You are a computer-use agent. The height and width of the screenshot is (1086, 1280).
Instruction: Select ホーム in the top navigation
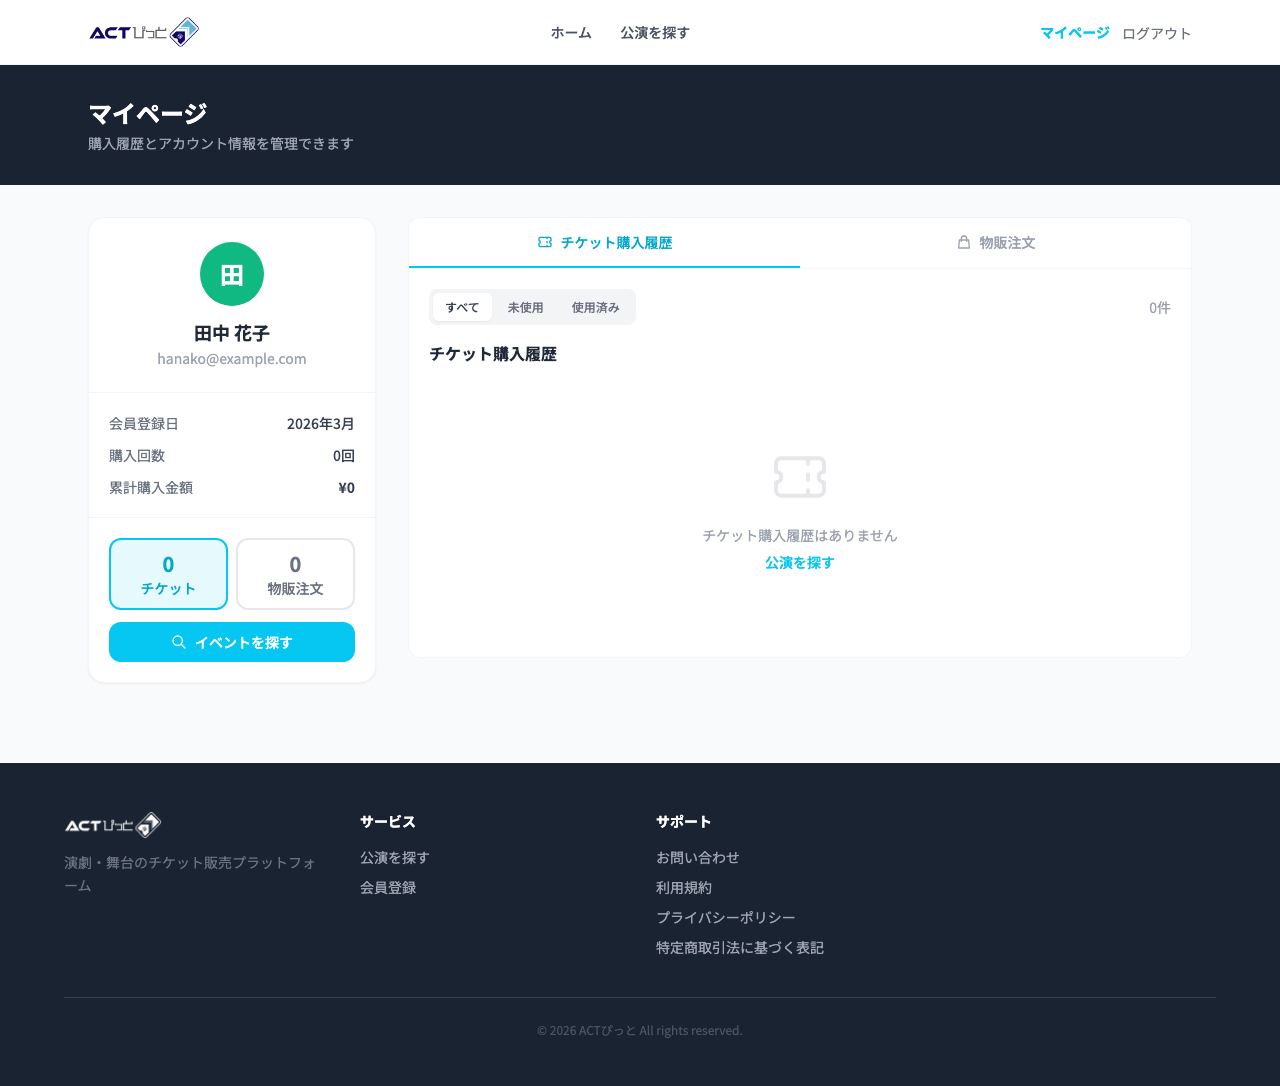[570, 32]
